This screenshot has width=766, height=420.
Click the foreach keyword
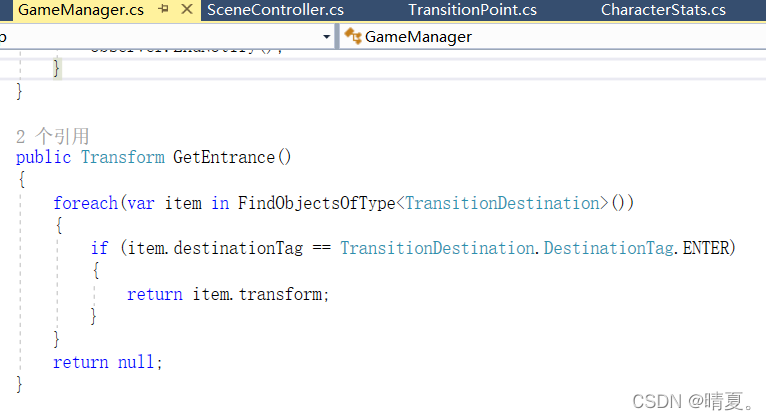[85, 203]
